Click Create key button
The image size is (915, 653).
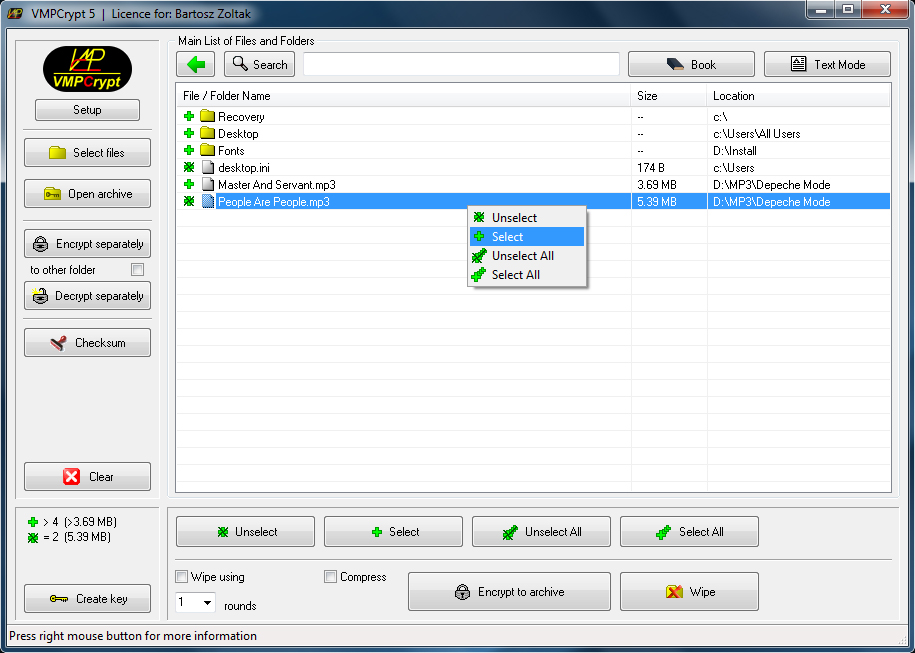[x=88, y=599]
